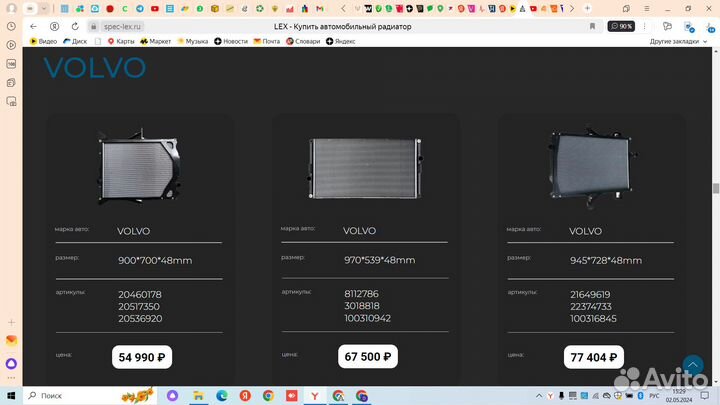The width and height of the screenshot is (720, 405).
Task: Click the page vertical scrollbar thumb
Action: (x=716, y=188)
